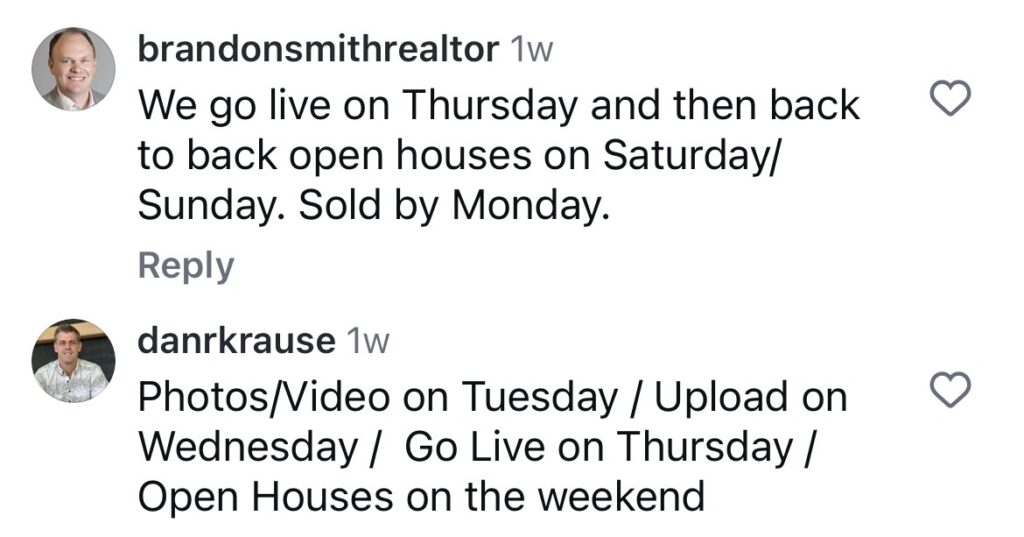Click the word "Wednesday" in danrkrause's comment
Viewport: 1024px width, 537px height.
tap(248, 448)
